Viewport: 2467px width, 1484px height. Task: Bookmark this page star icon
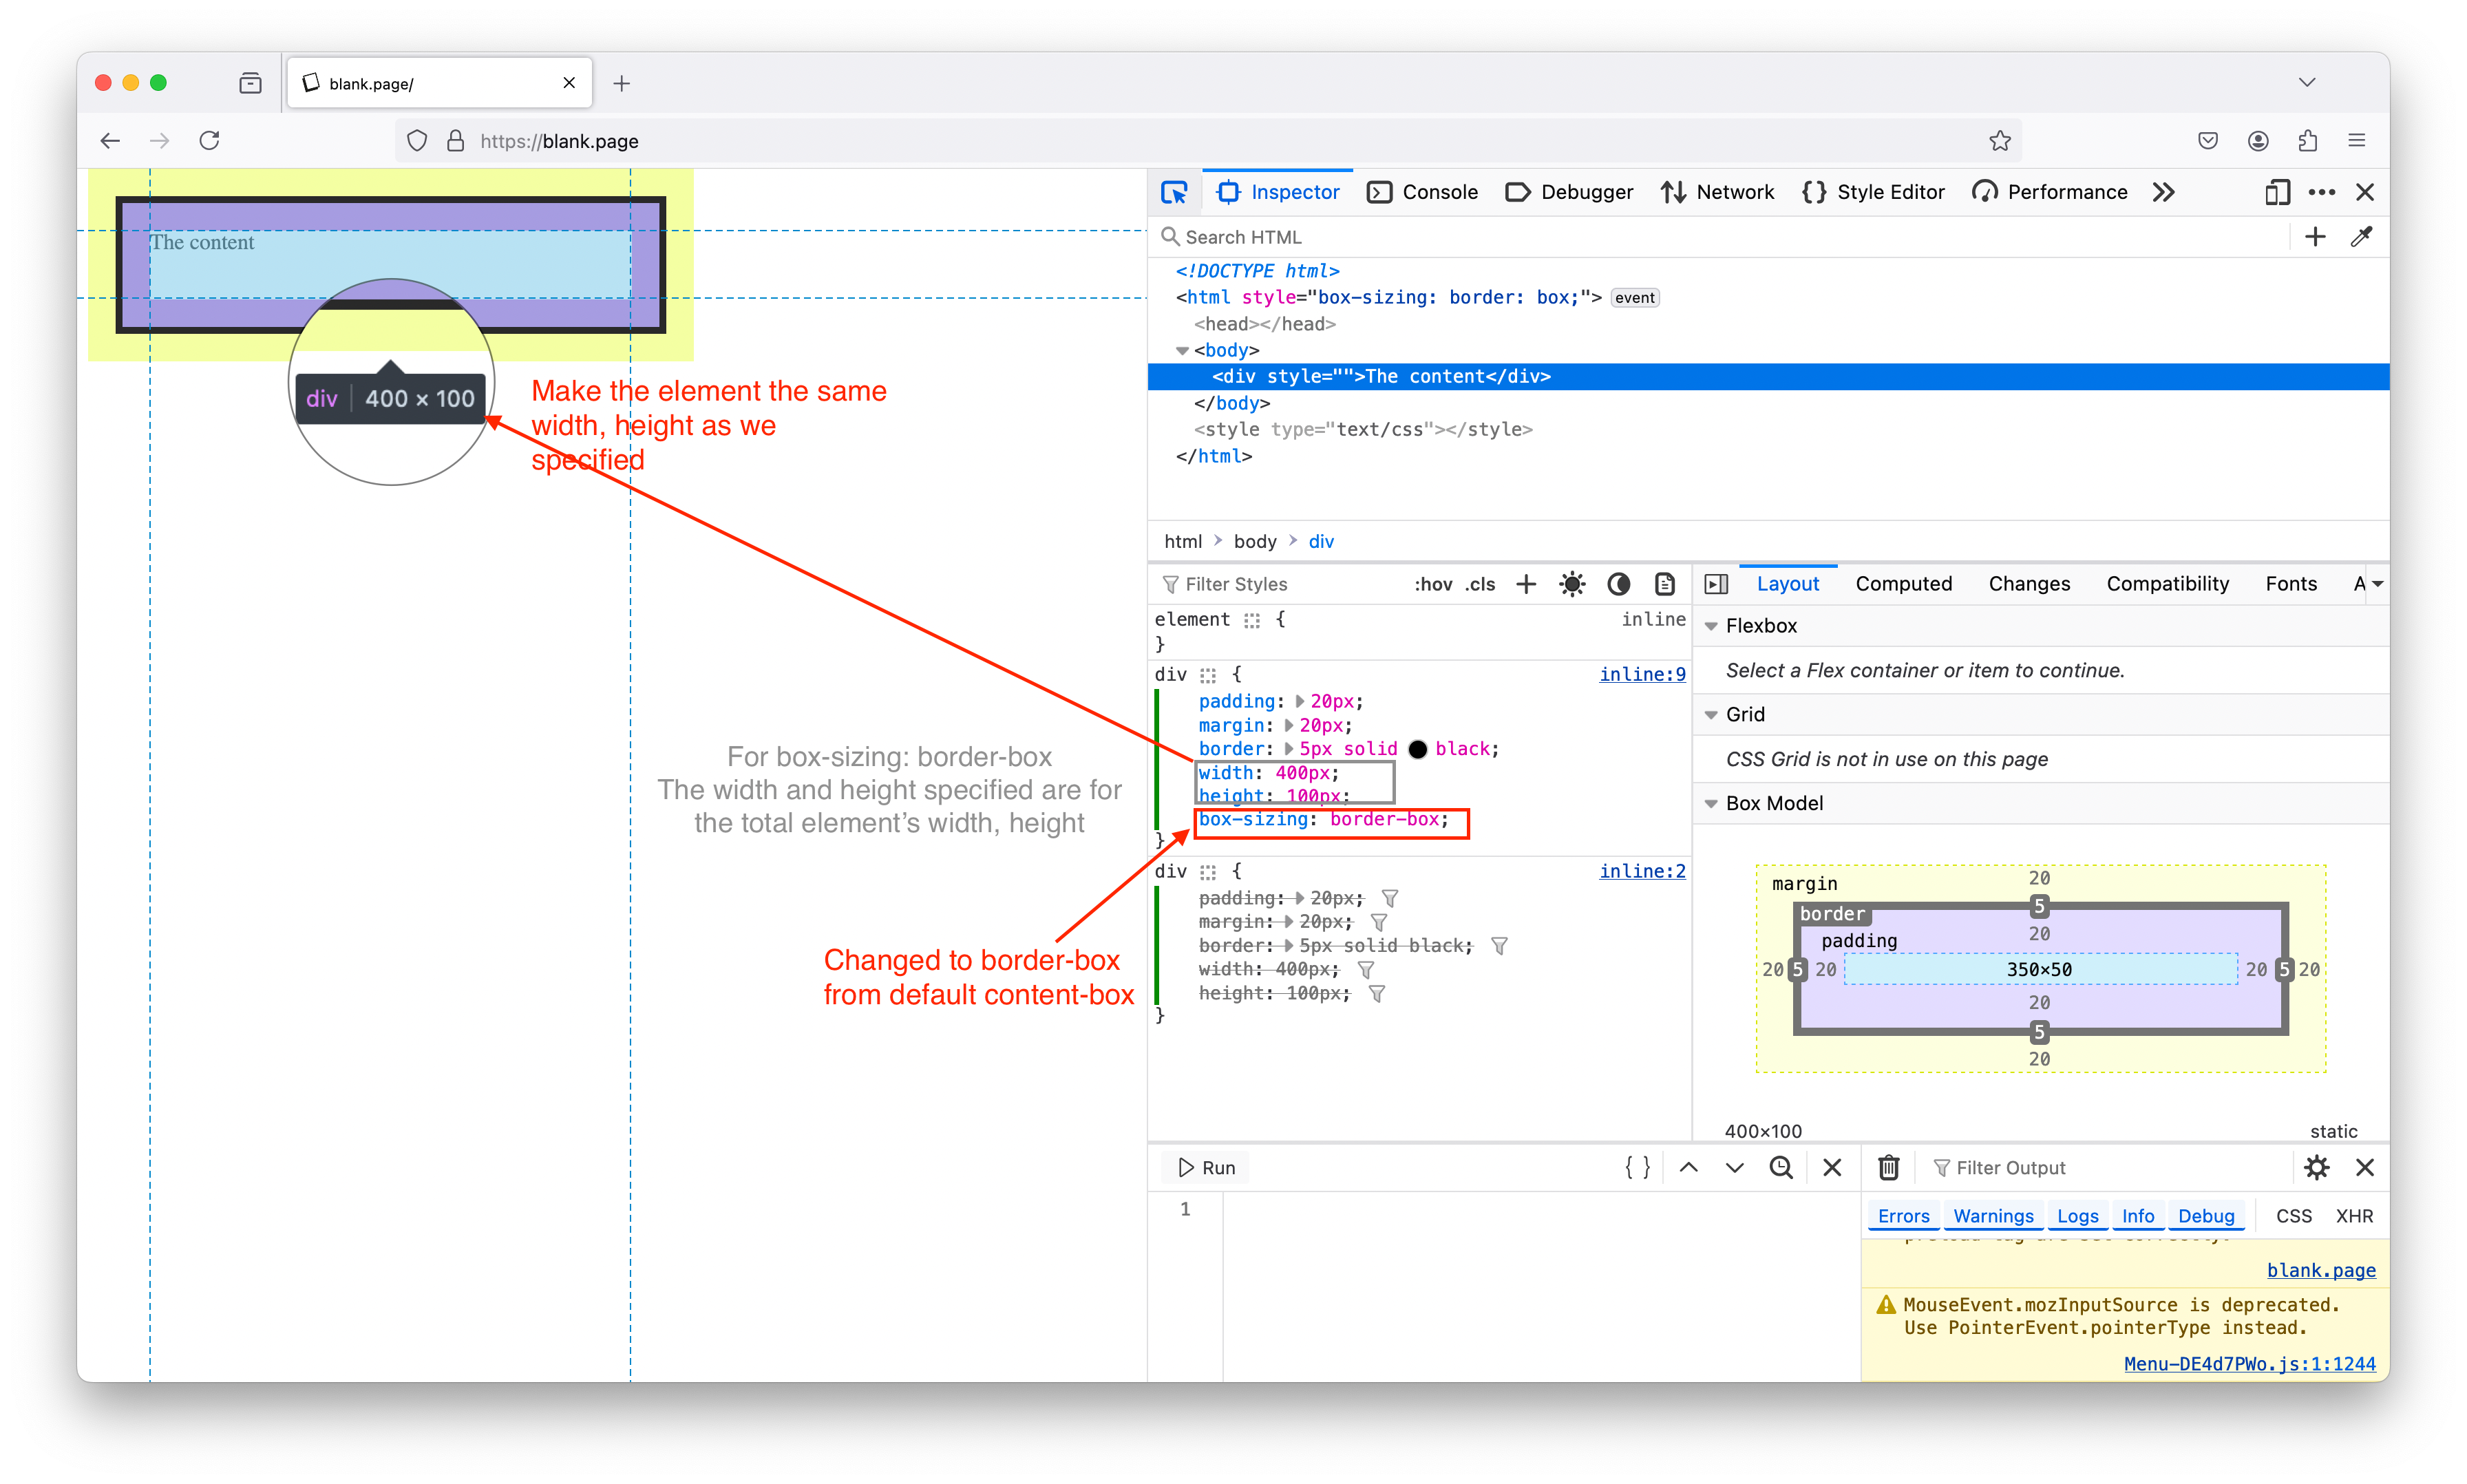1999,141
